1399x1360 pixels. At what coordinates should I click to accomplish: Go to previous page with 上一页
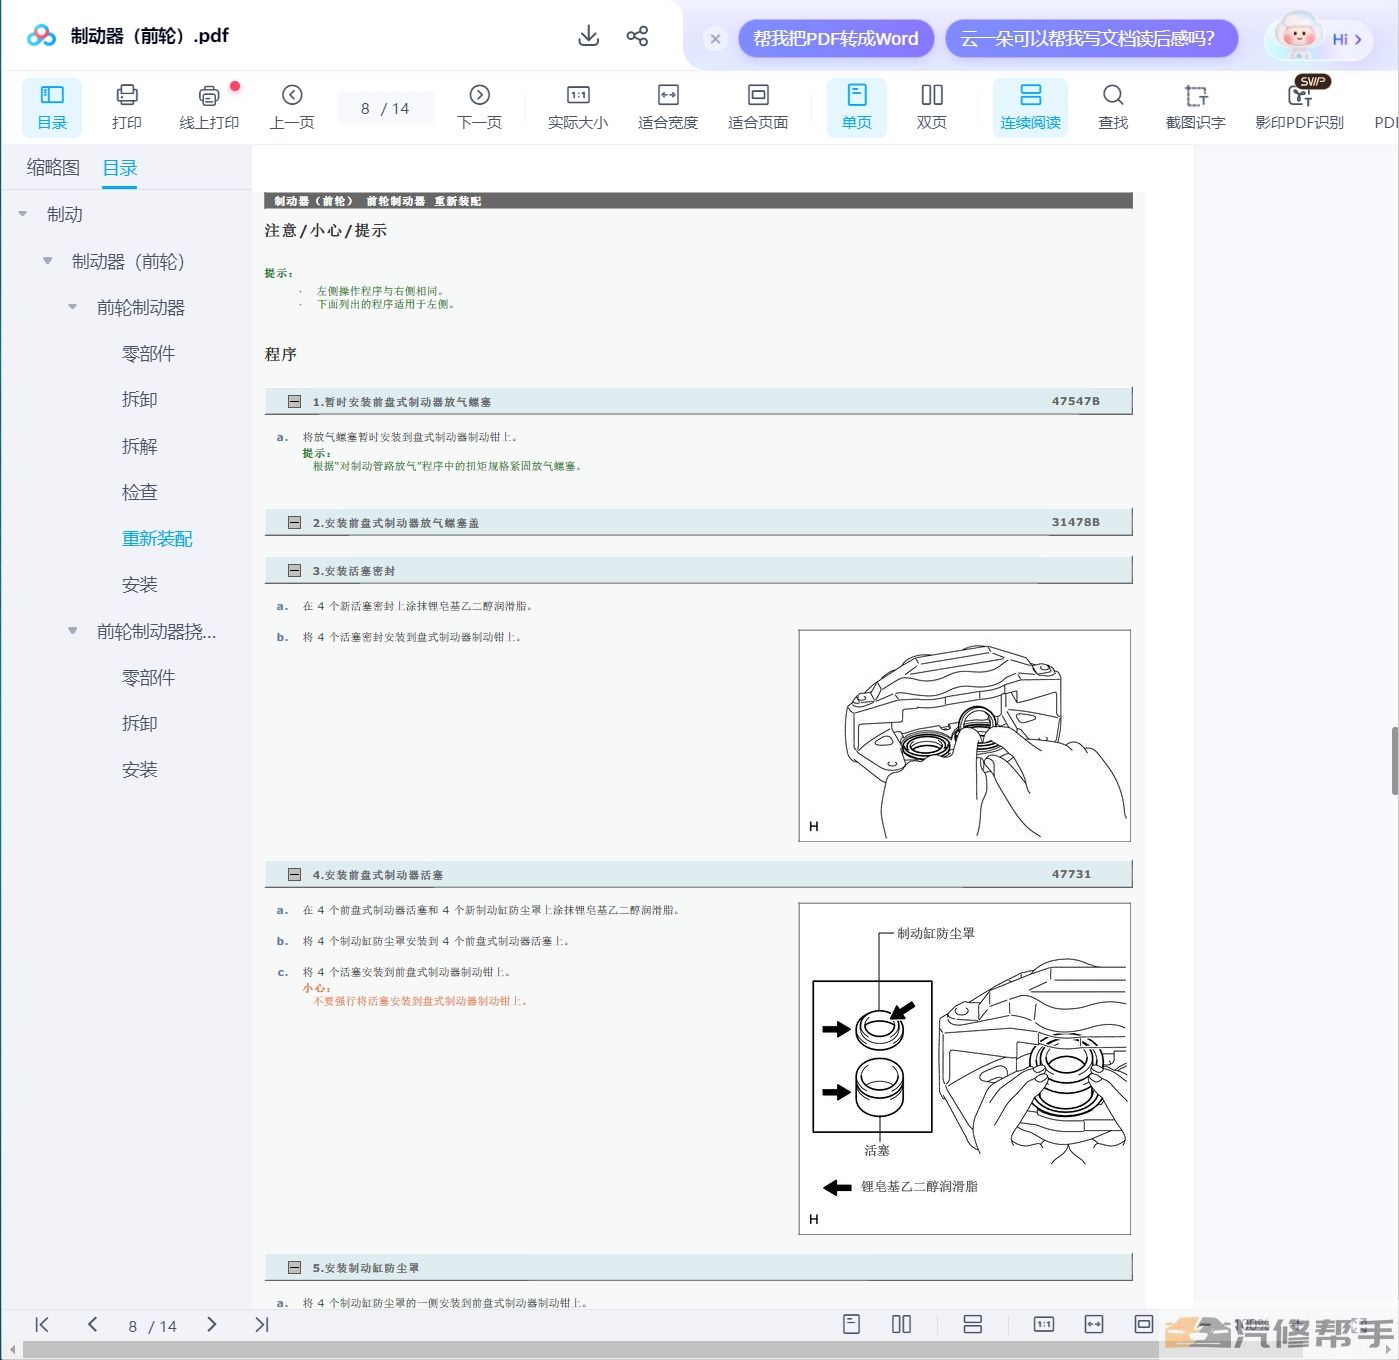(x=292, y=107)
